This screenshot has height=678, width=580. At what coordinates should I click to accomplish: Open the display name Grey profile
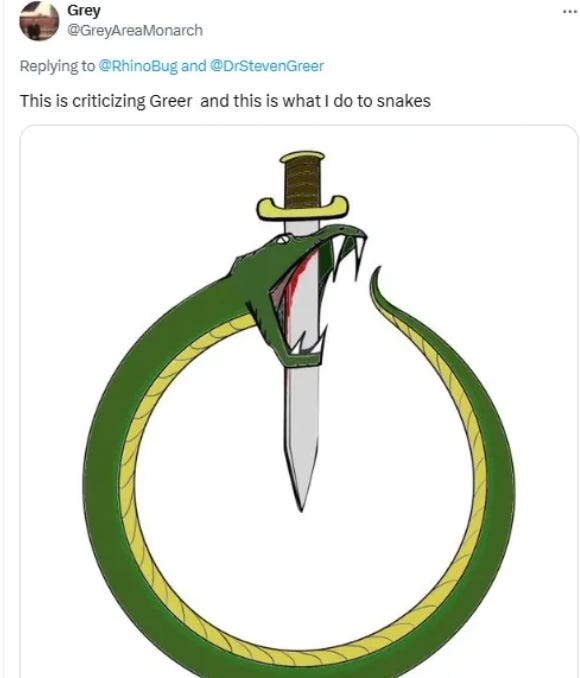(83, 10)
